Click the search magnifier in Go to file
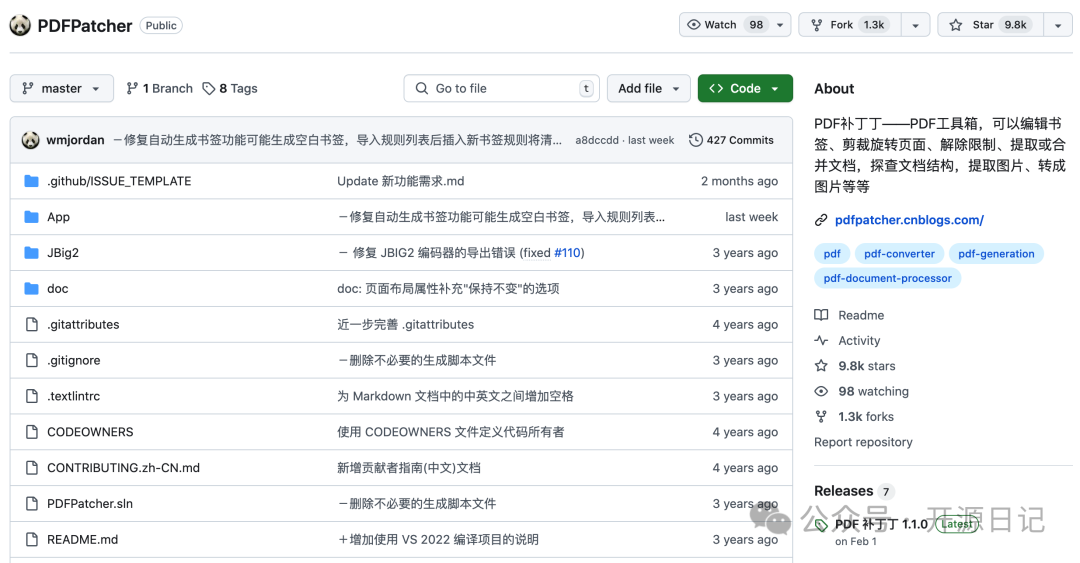The height and width of the screenshot is (563, 1080). click(x=422, y=88)
